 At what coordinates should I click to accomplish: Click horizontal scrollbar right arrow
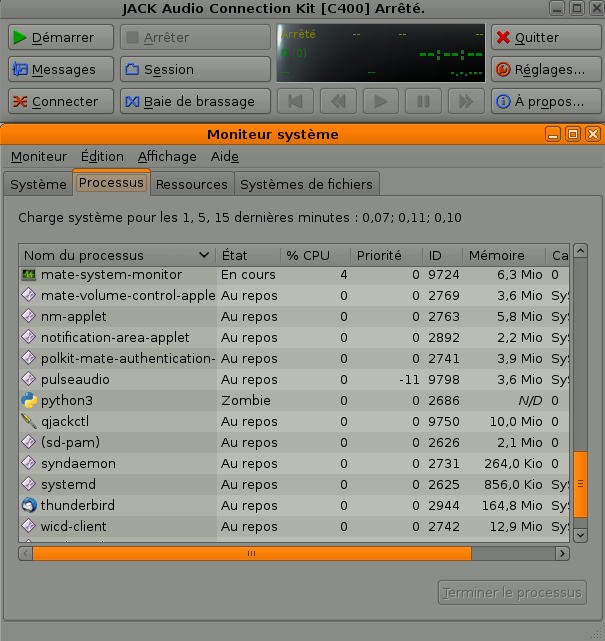tap(562, 554)
